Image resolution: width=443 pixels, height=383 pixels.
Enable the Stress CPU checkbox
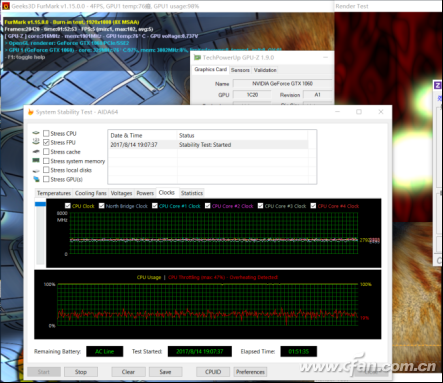46,134
